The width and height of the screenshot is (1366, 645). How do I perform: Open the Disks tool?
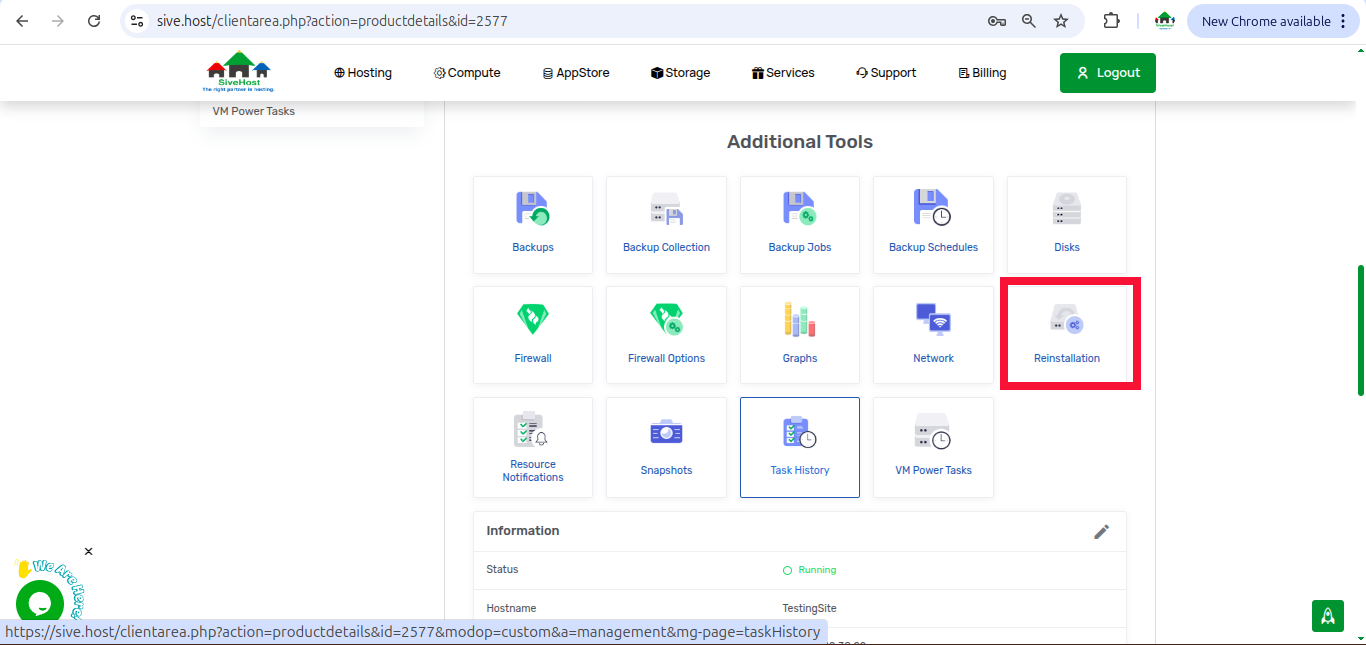(x=1067, y=225)
